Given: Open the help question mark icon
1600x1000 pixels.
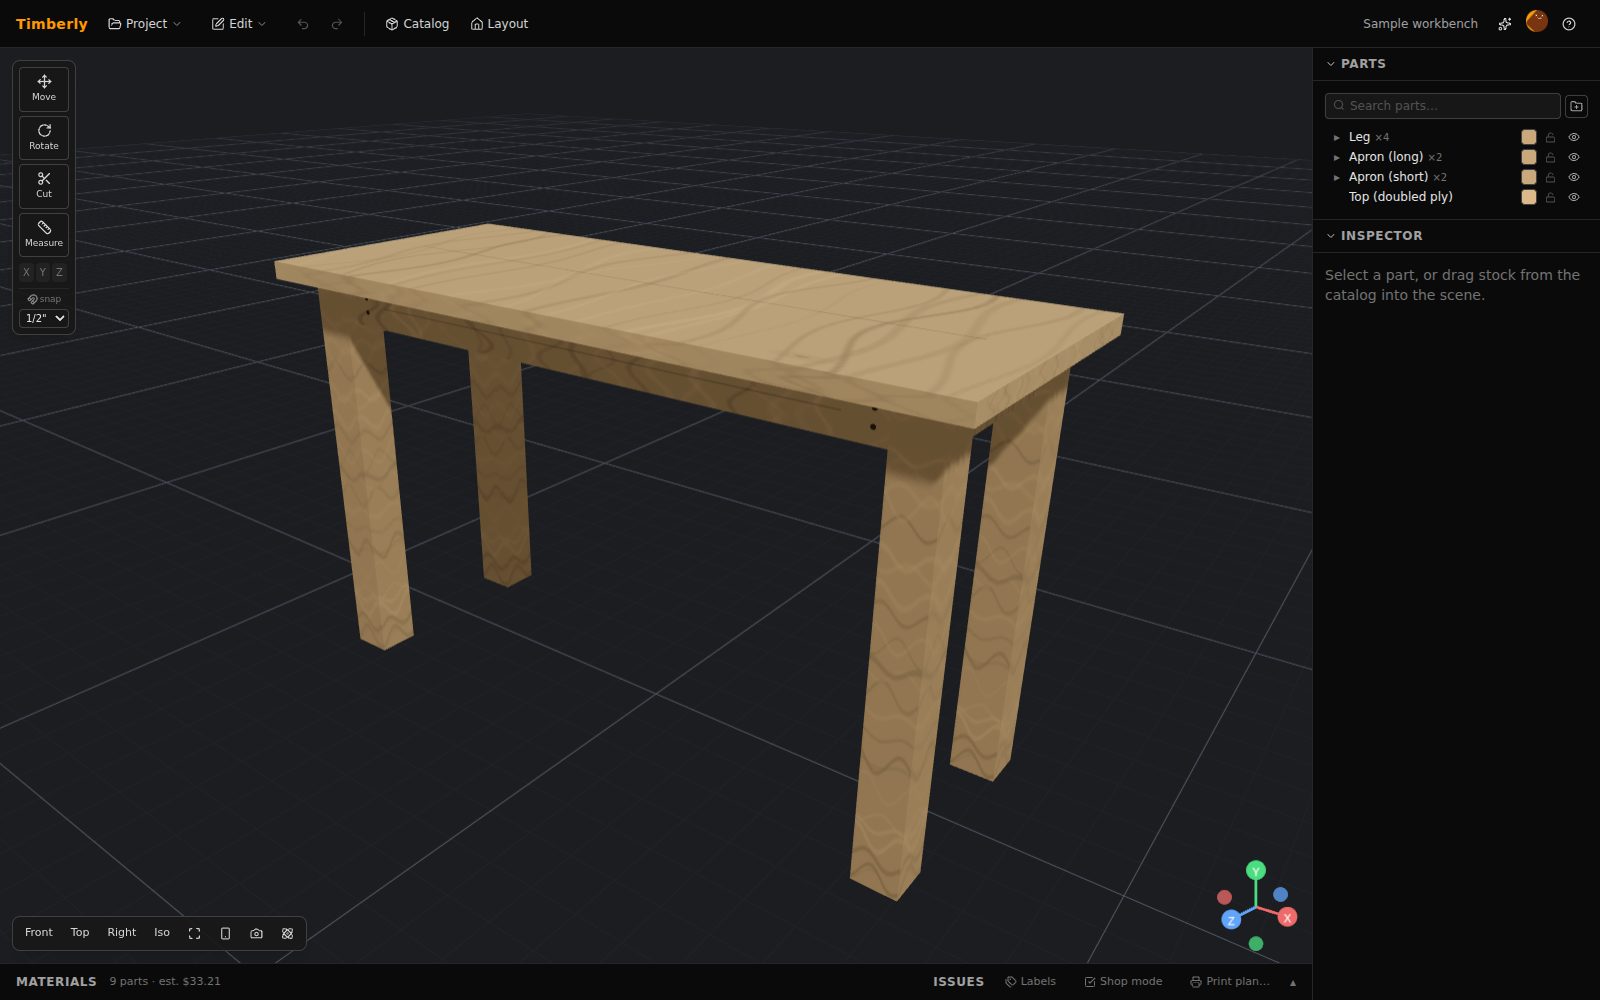Looking at the screenshot, I should point(1569,24).
